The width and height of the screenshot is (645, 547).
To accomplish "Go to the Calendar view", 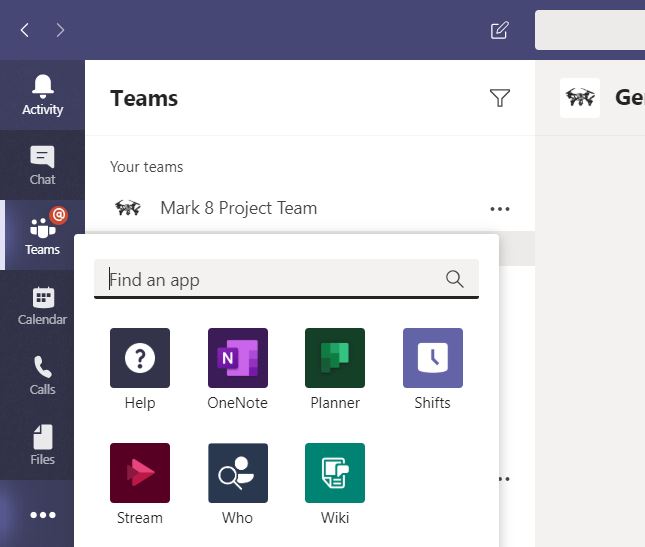I will [42, 305].
